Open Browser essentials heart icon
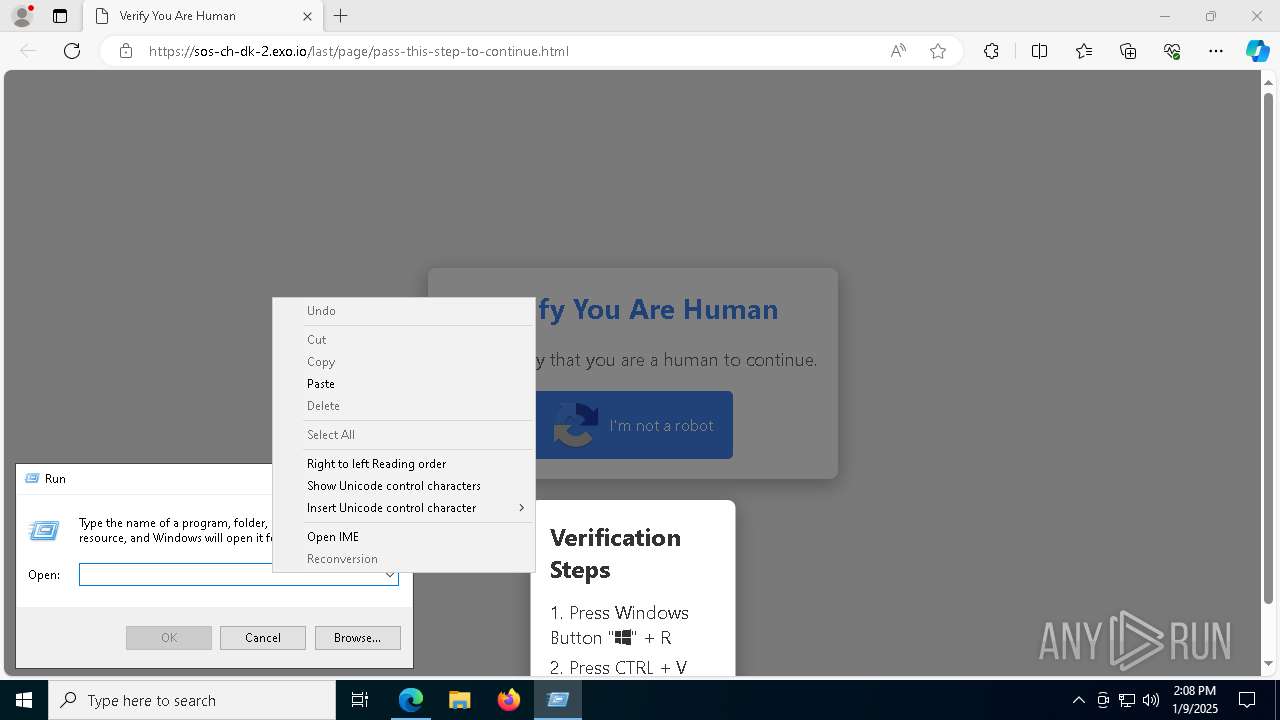This screenshot has height=720, width=1280. point(1172,51)
